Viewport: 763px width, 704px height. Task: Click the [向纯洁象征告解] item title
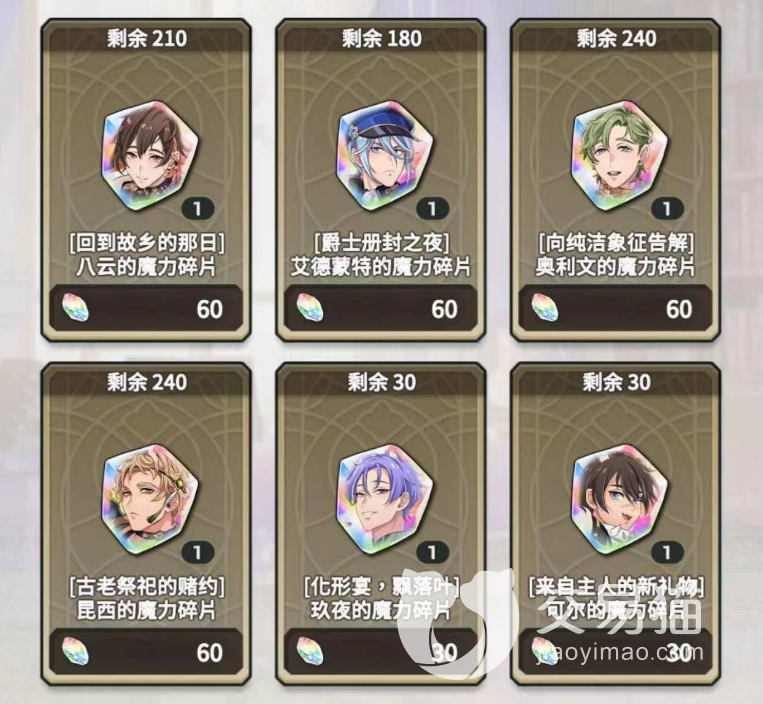[x=616, y=242]
